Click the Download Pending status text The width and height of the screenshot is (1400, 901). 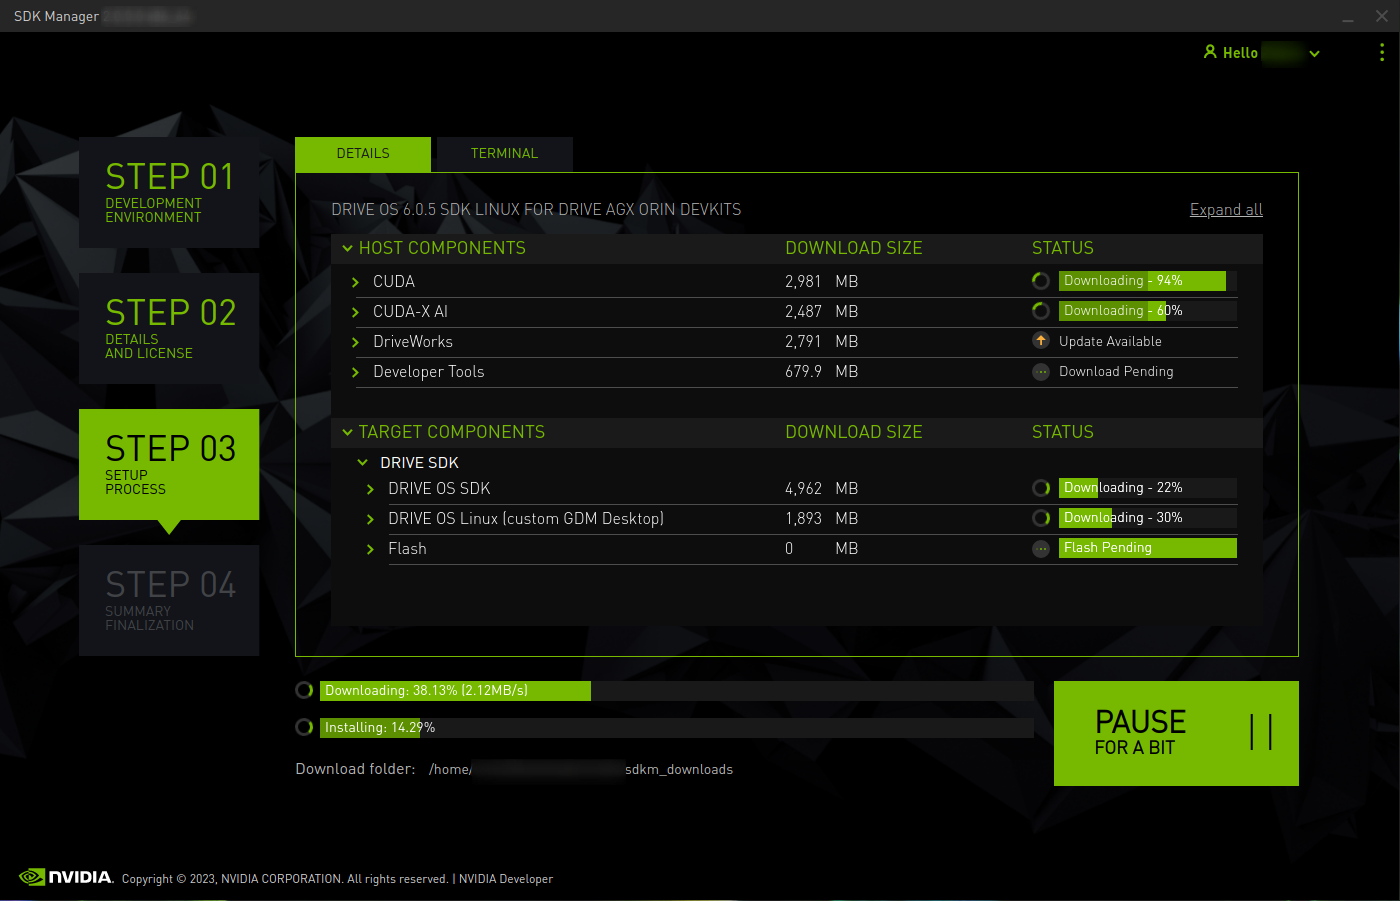point(1116,372)
